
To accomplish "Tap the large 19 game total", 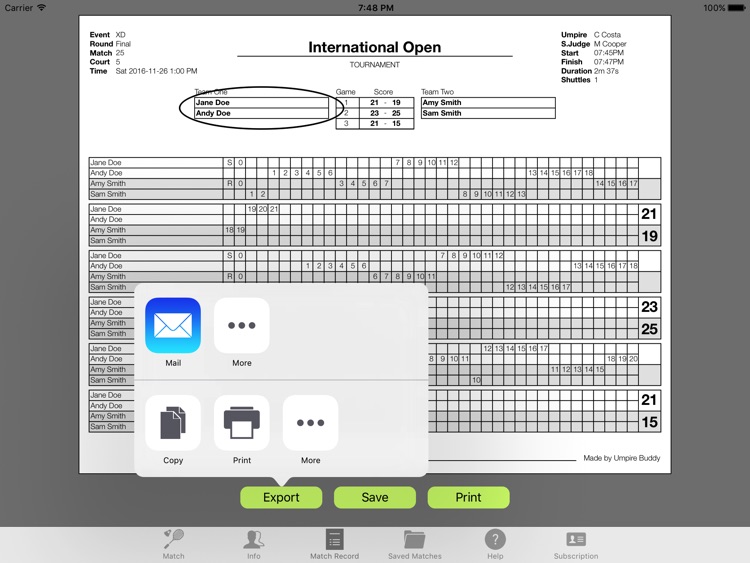I will pyautogui.click(x=649, y=236).
